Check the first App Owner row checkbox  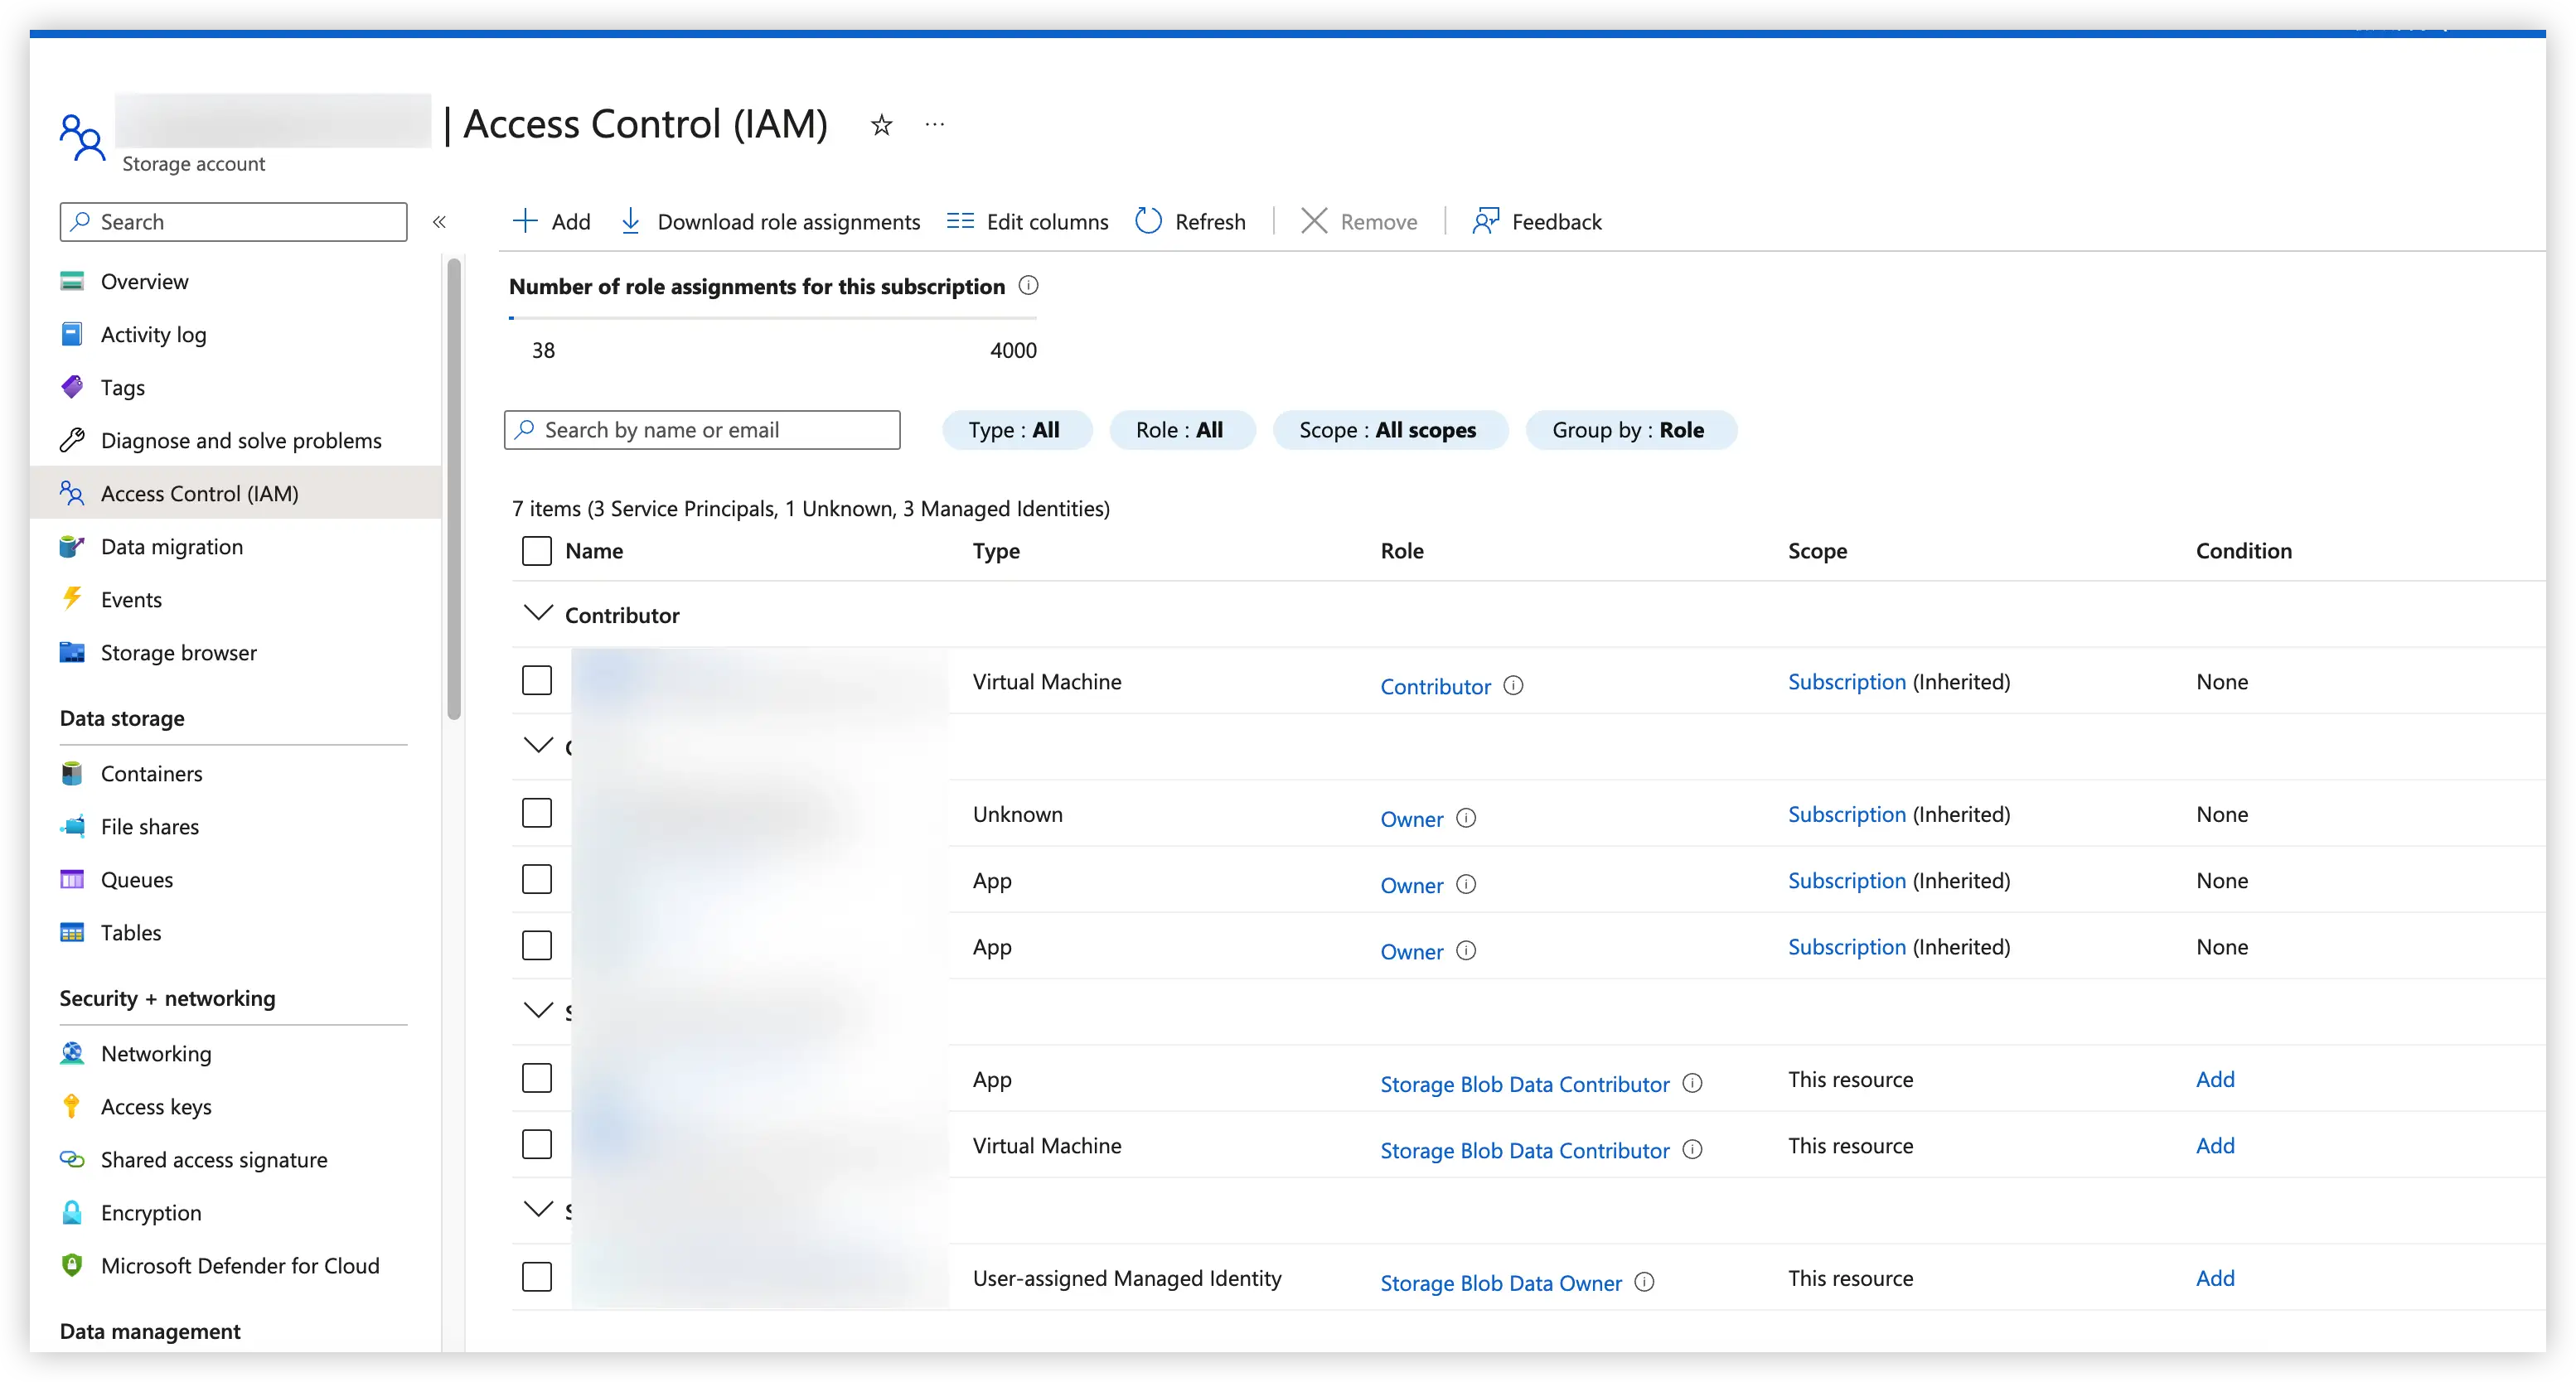click(537, 880)
